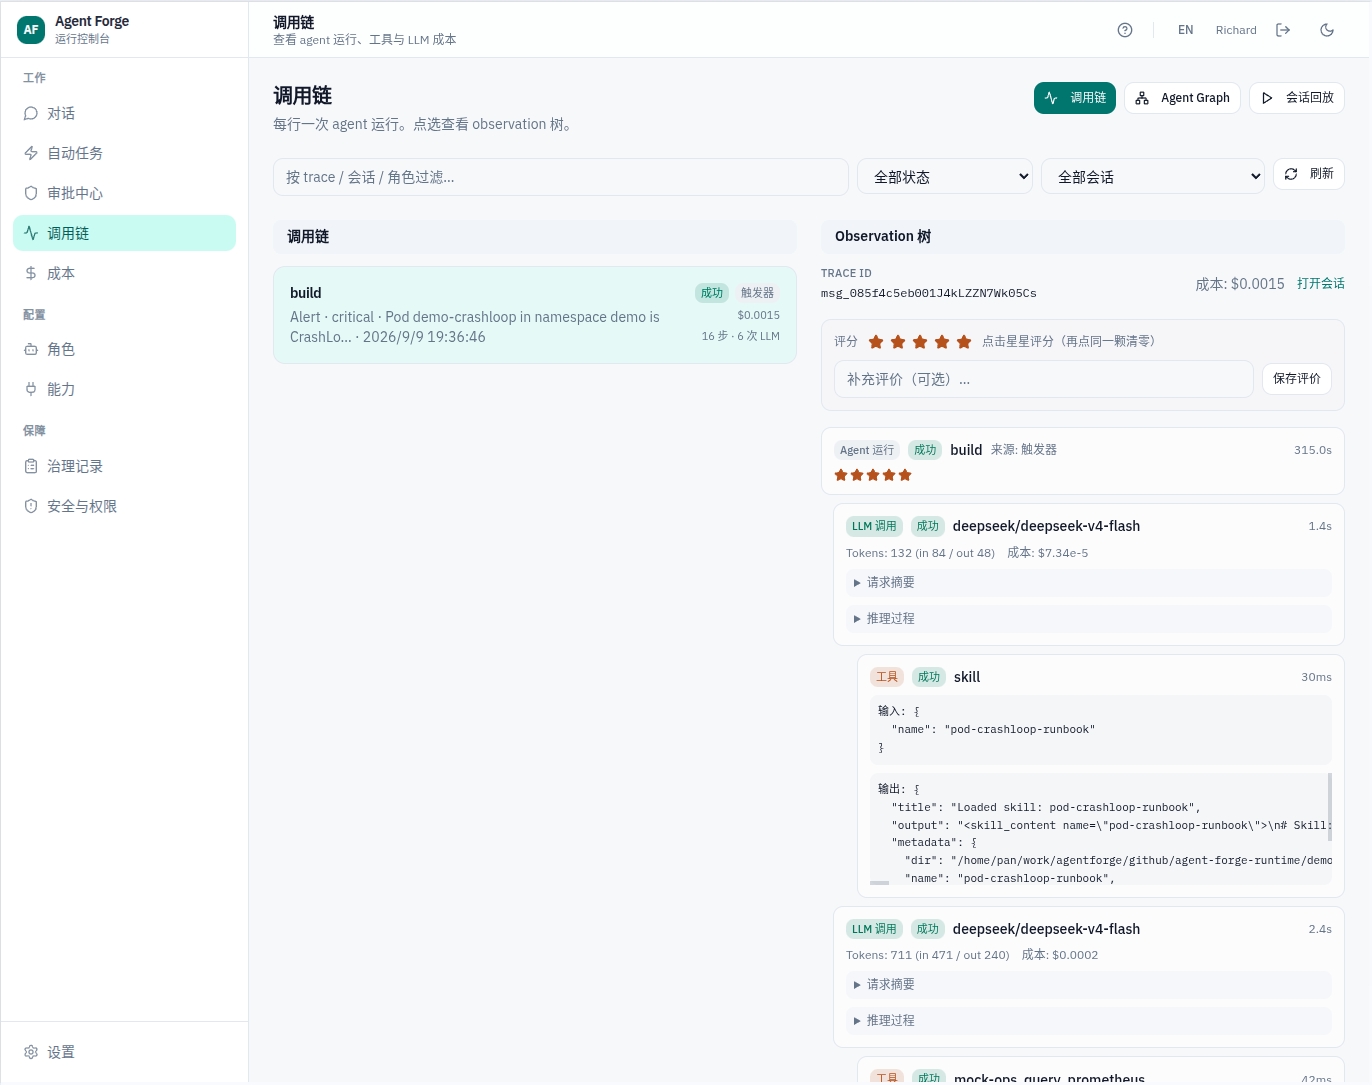Switch to the 会话回放 view
This screenshot has width=1372, height=1085.
point(1297,98)
